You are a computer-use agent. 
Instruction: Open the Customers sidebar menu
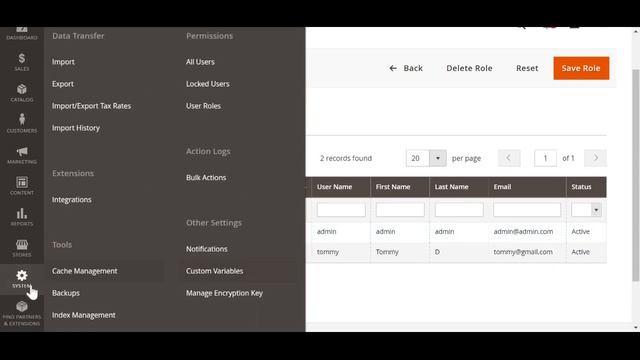click(x=22, y=124)
